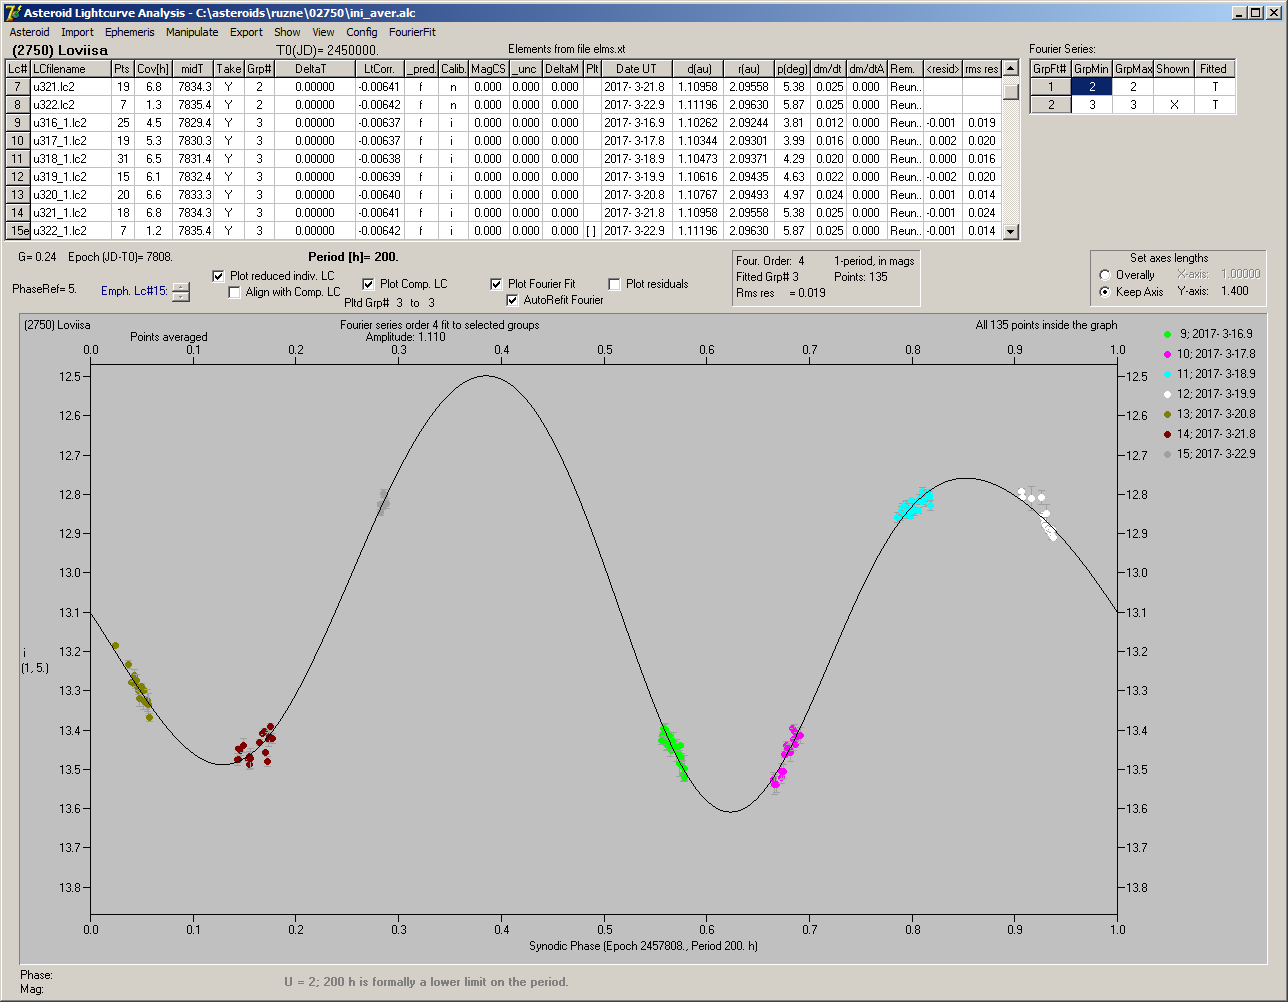Close the Asteroid Lightcurve Analysis window
Image resolution: width=1288 pixels, height=1002 pixels.
tap(1273, 12)
